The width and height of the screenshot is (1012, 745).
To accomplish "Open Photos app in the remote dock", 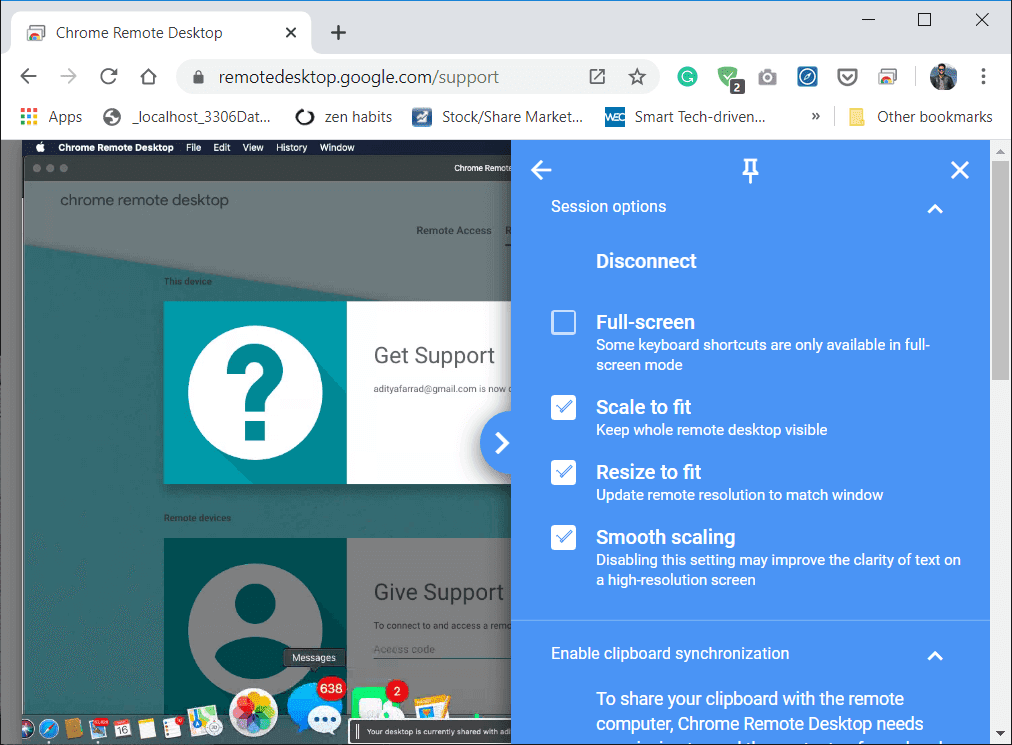I will click(254, 713).
